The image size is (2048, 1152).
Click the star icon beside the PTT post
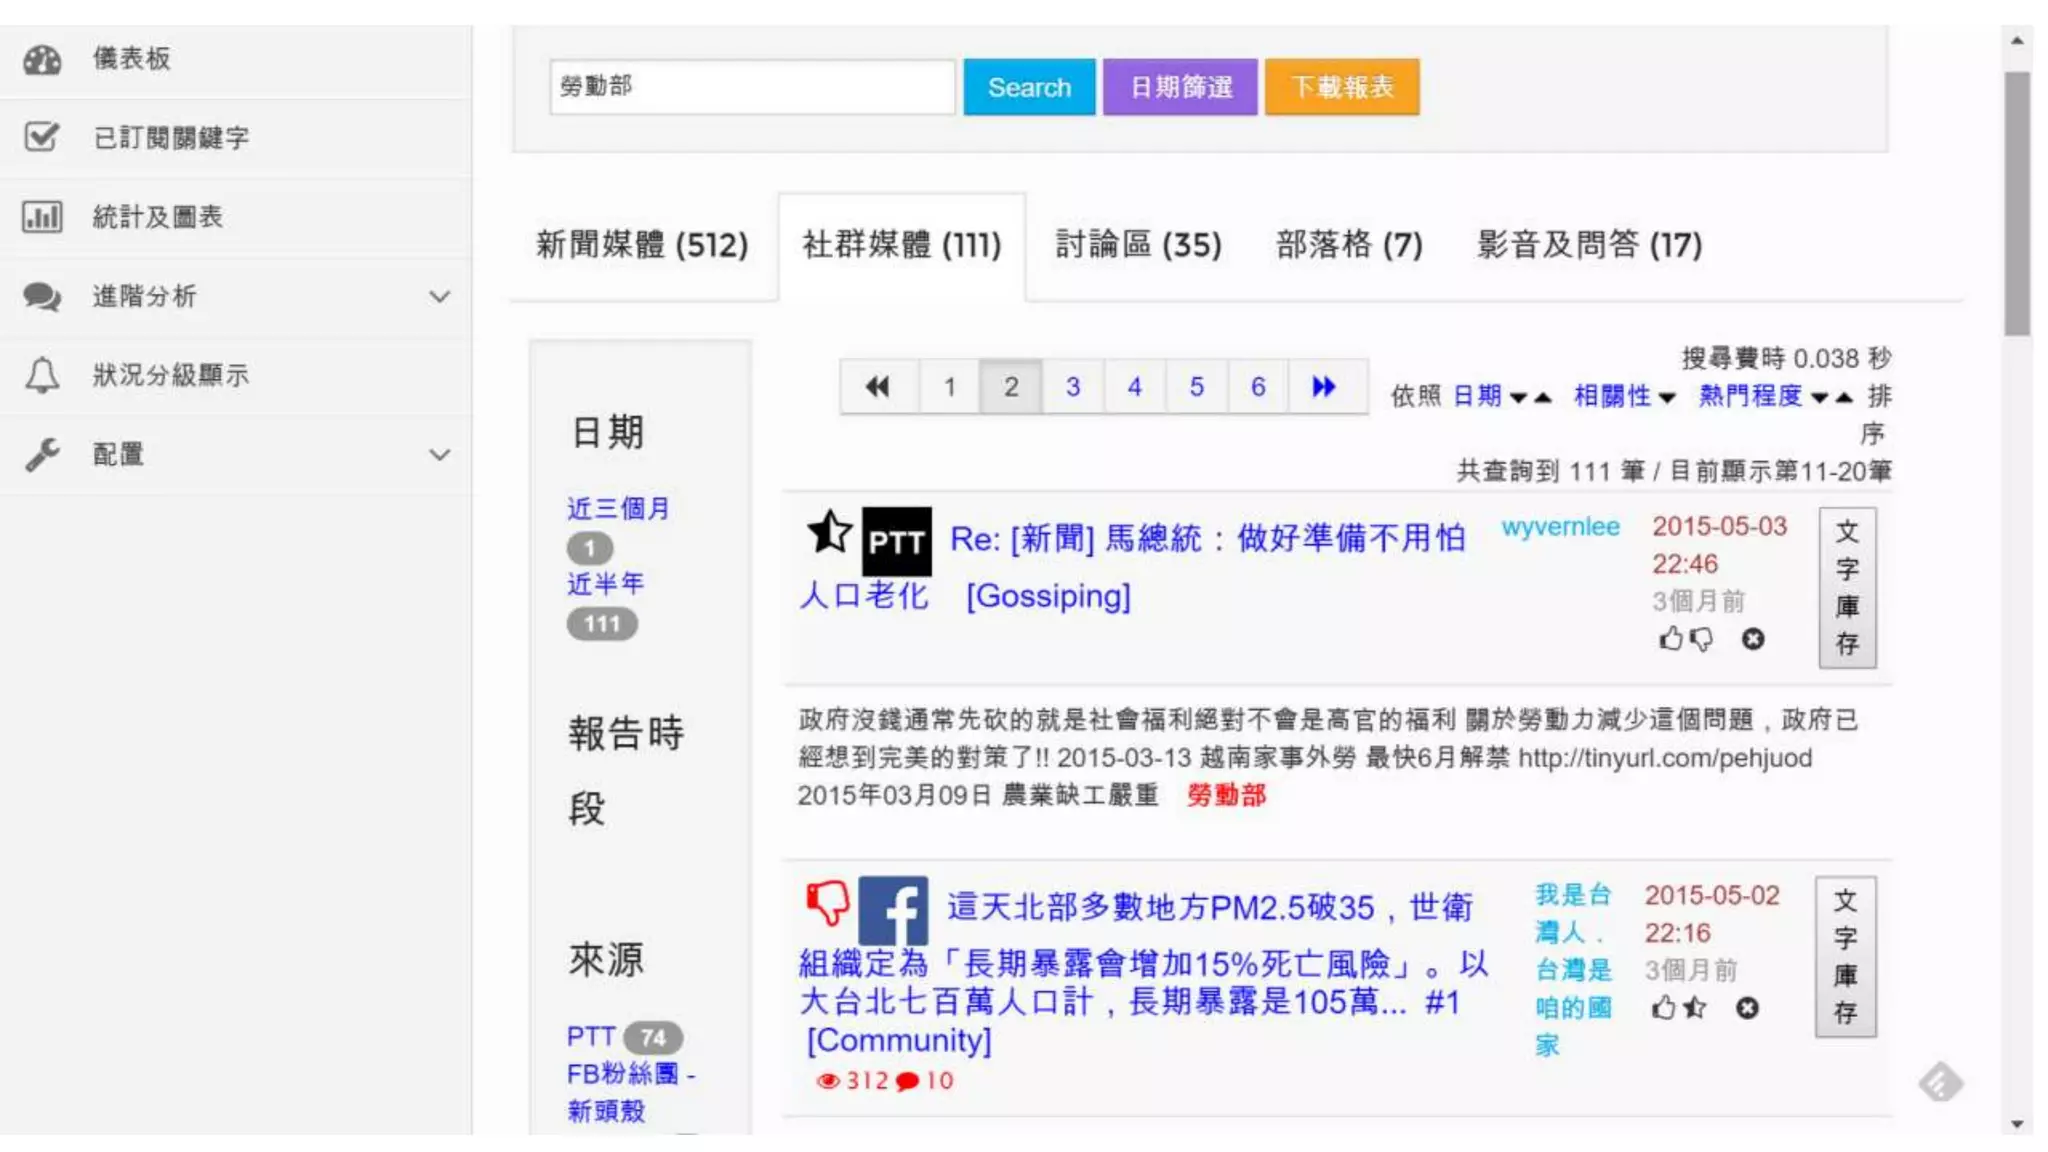coord(829,531)
